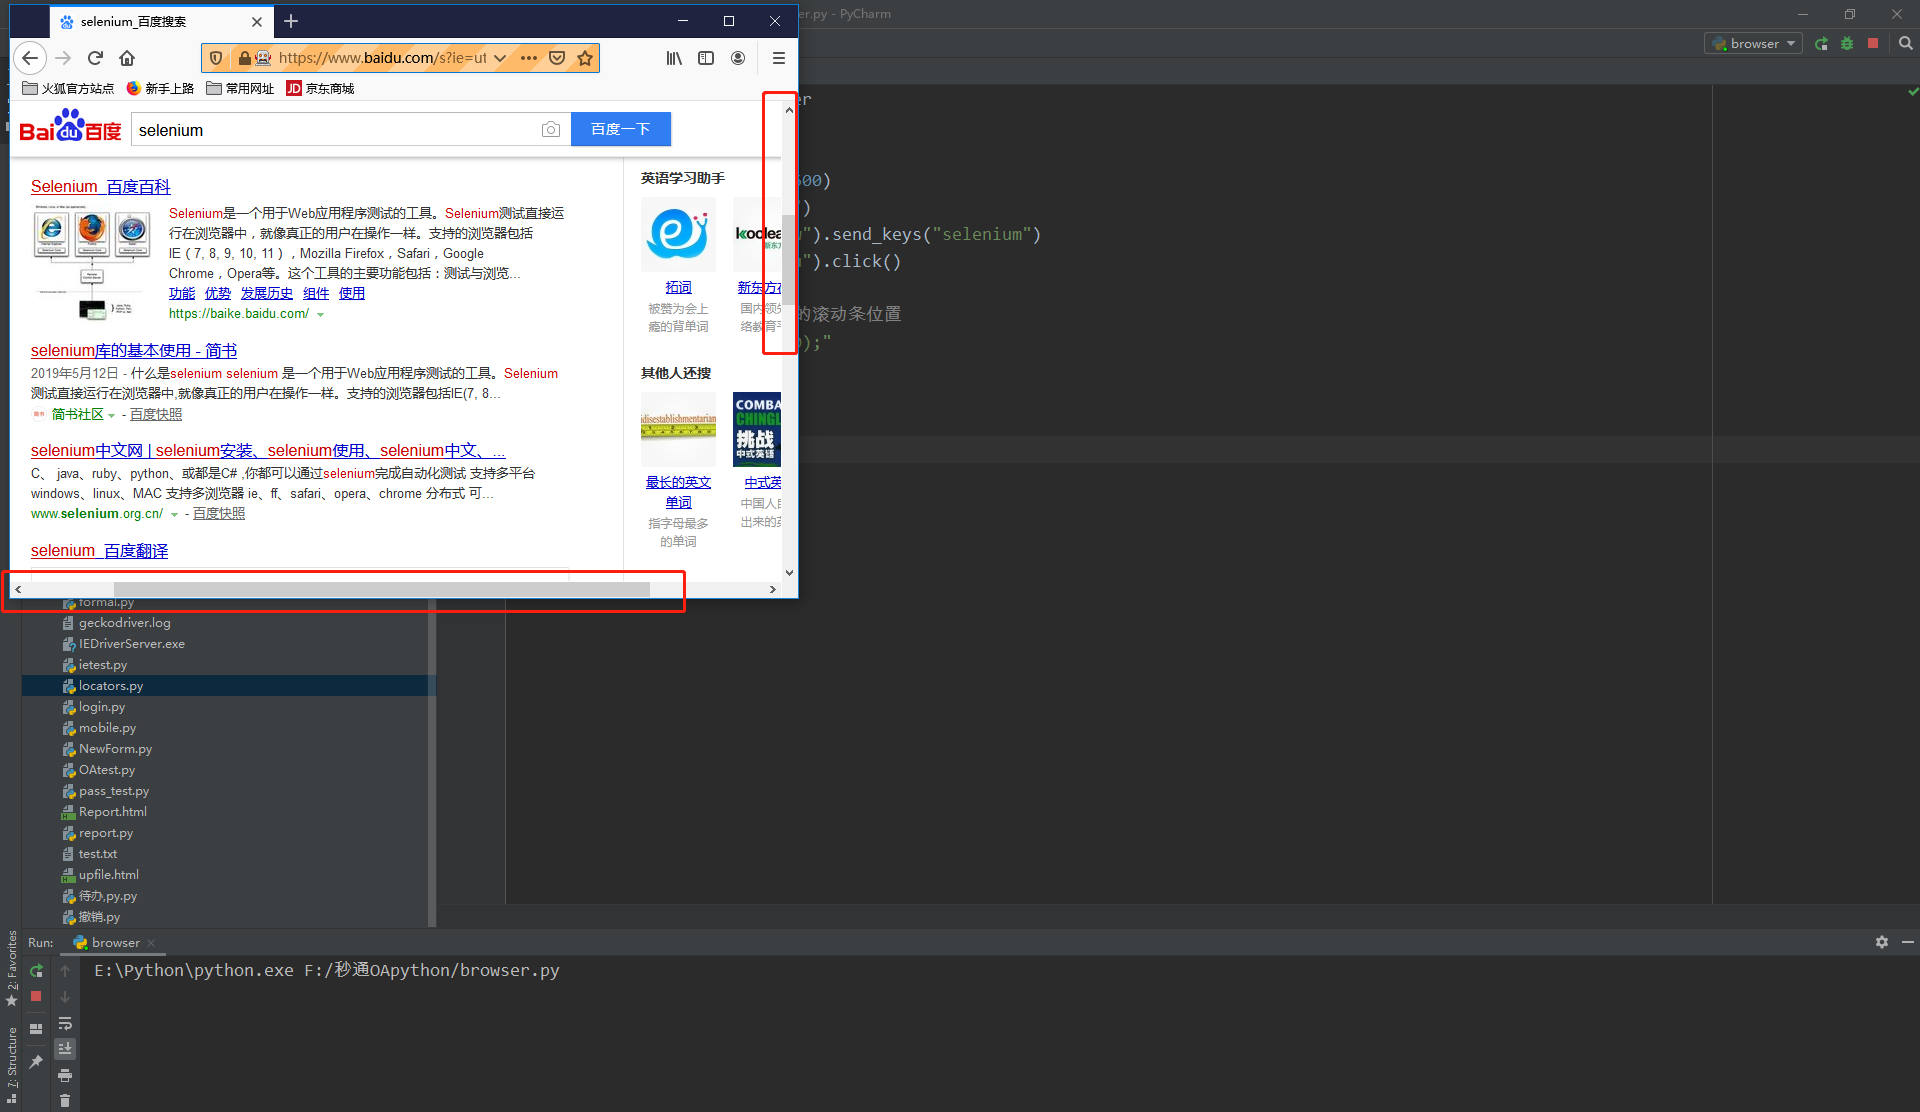Open the Firefox hamburger menu

779,58
